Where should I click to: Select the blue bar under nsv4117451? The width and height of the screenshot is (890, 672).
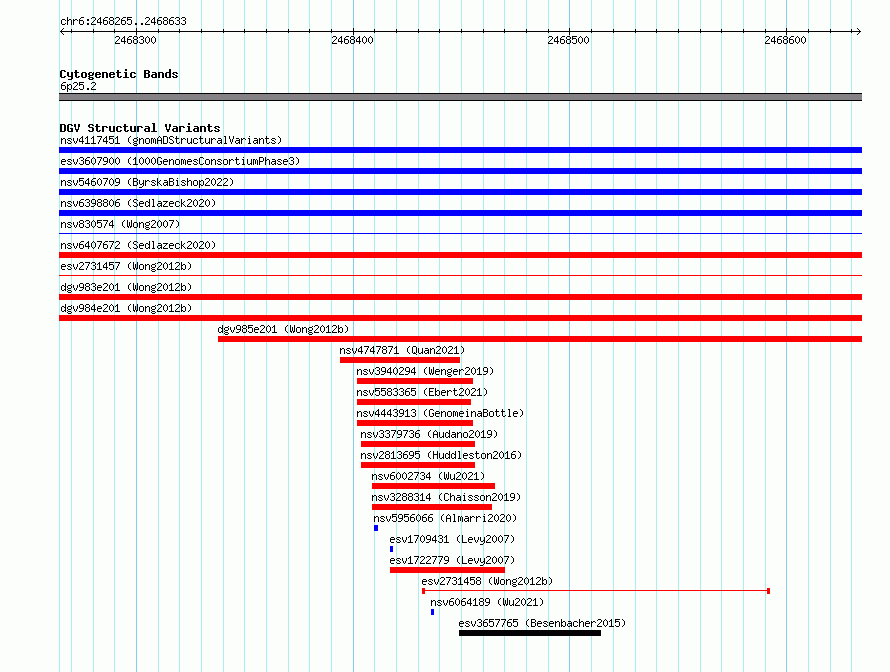coord(460,150)
